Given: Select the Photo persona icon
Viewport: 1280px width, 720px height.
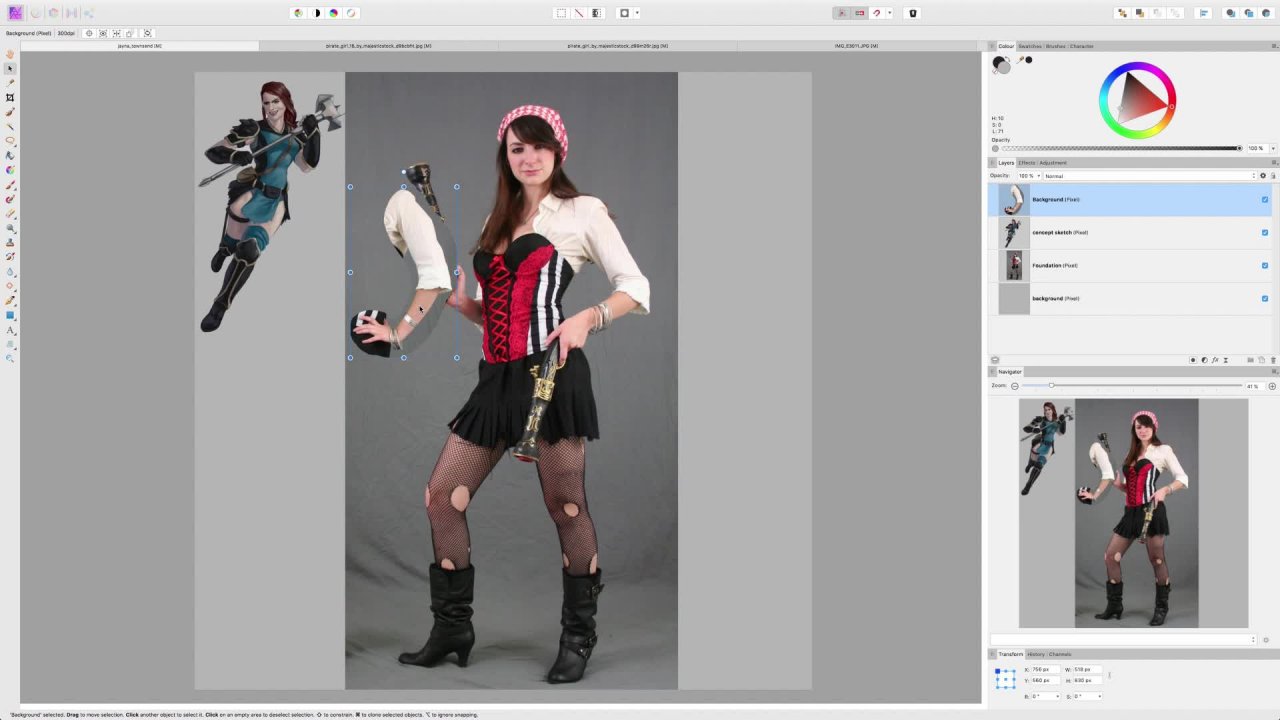Looking at the screenshot, I should point(15,13).
